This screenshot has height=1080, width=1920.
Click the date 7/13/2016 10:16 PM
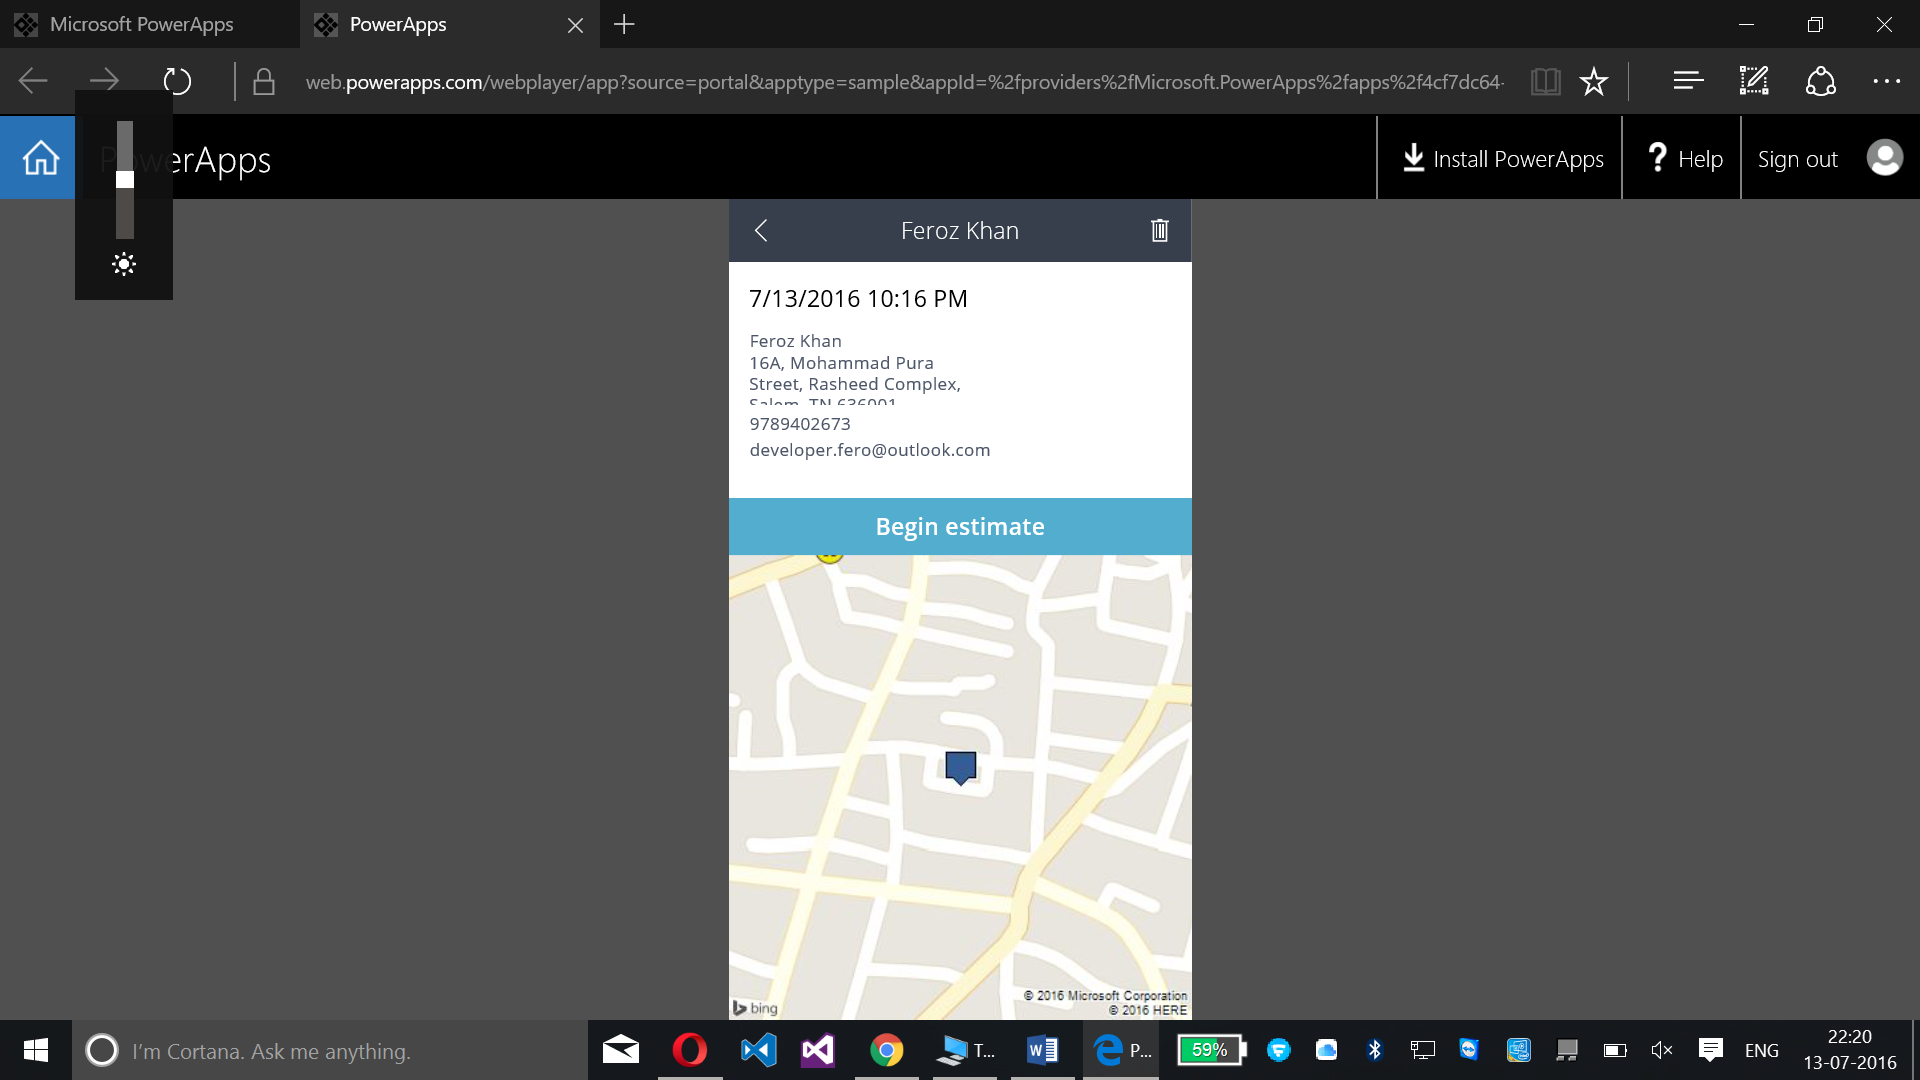[858, 299]
